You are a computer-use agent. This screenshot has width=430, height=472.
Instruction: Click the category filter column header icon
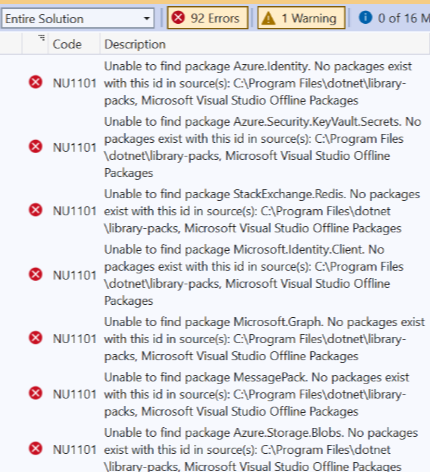coord(41,38)
